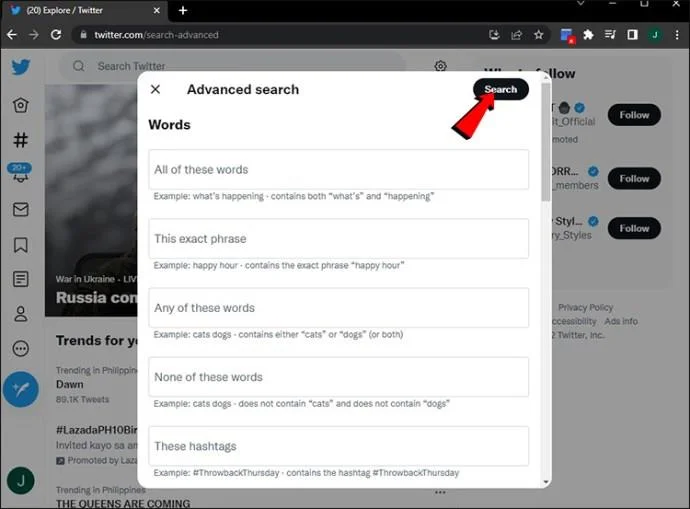Toggle the browser side panel icon

(x=632, y=35)
